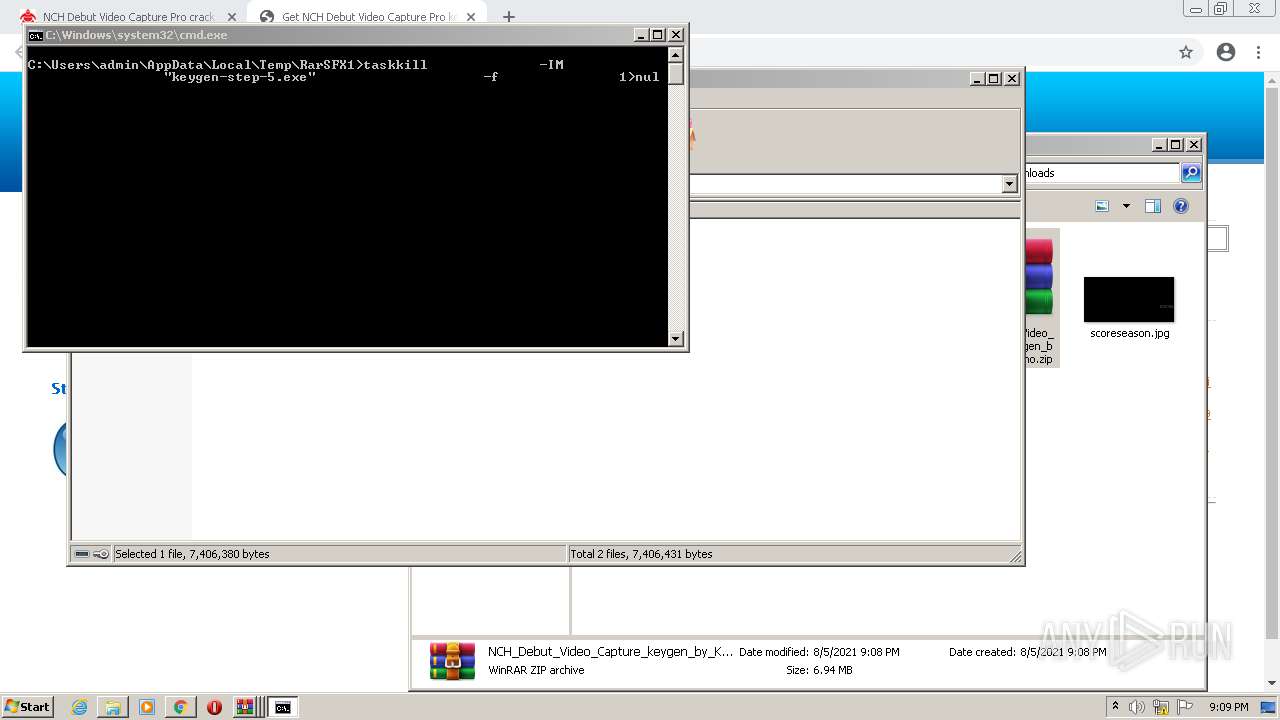Open Action Center flag icon
This screenshot has height=720, width=1280.
[1185, 707]
